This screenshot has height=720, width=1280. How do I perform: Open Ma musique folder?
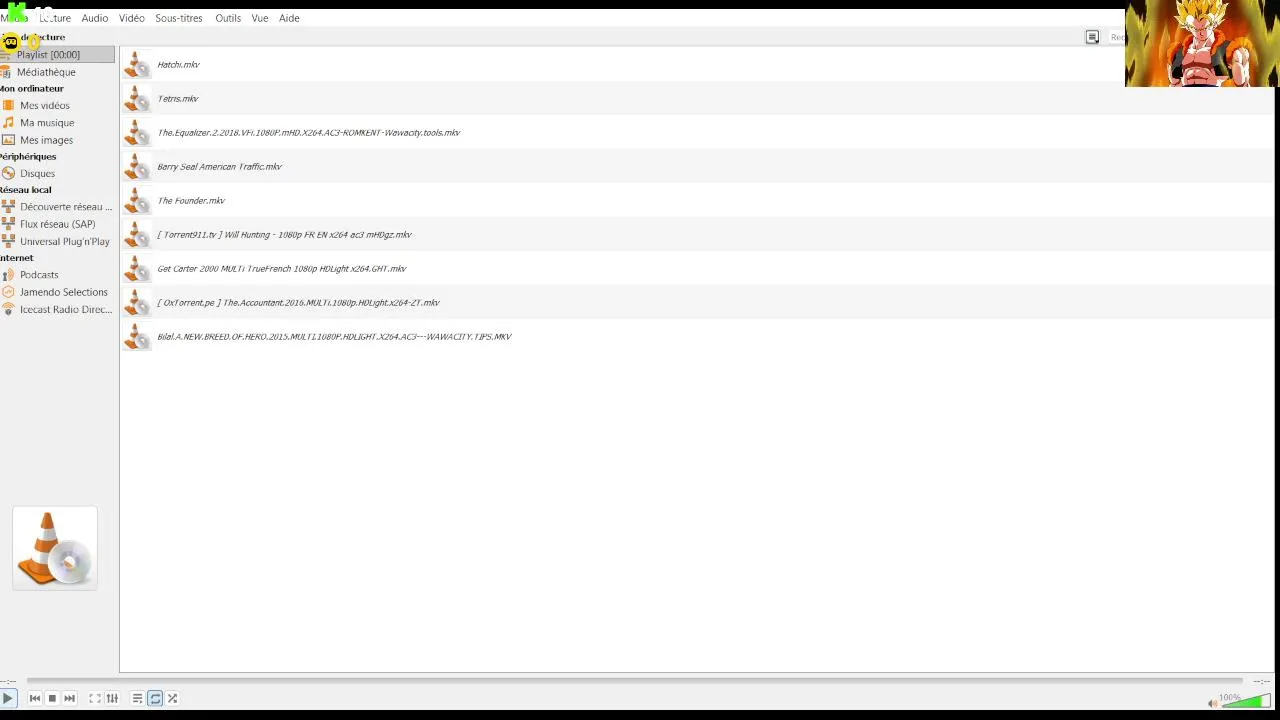[x=47, y=123]
